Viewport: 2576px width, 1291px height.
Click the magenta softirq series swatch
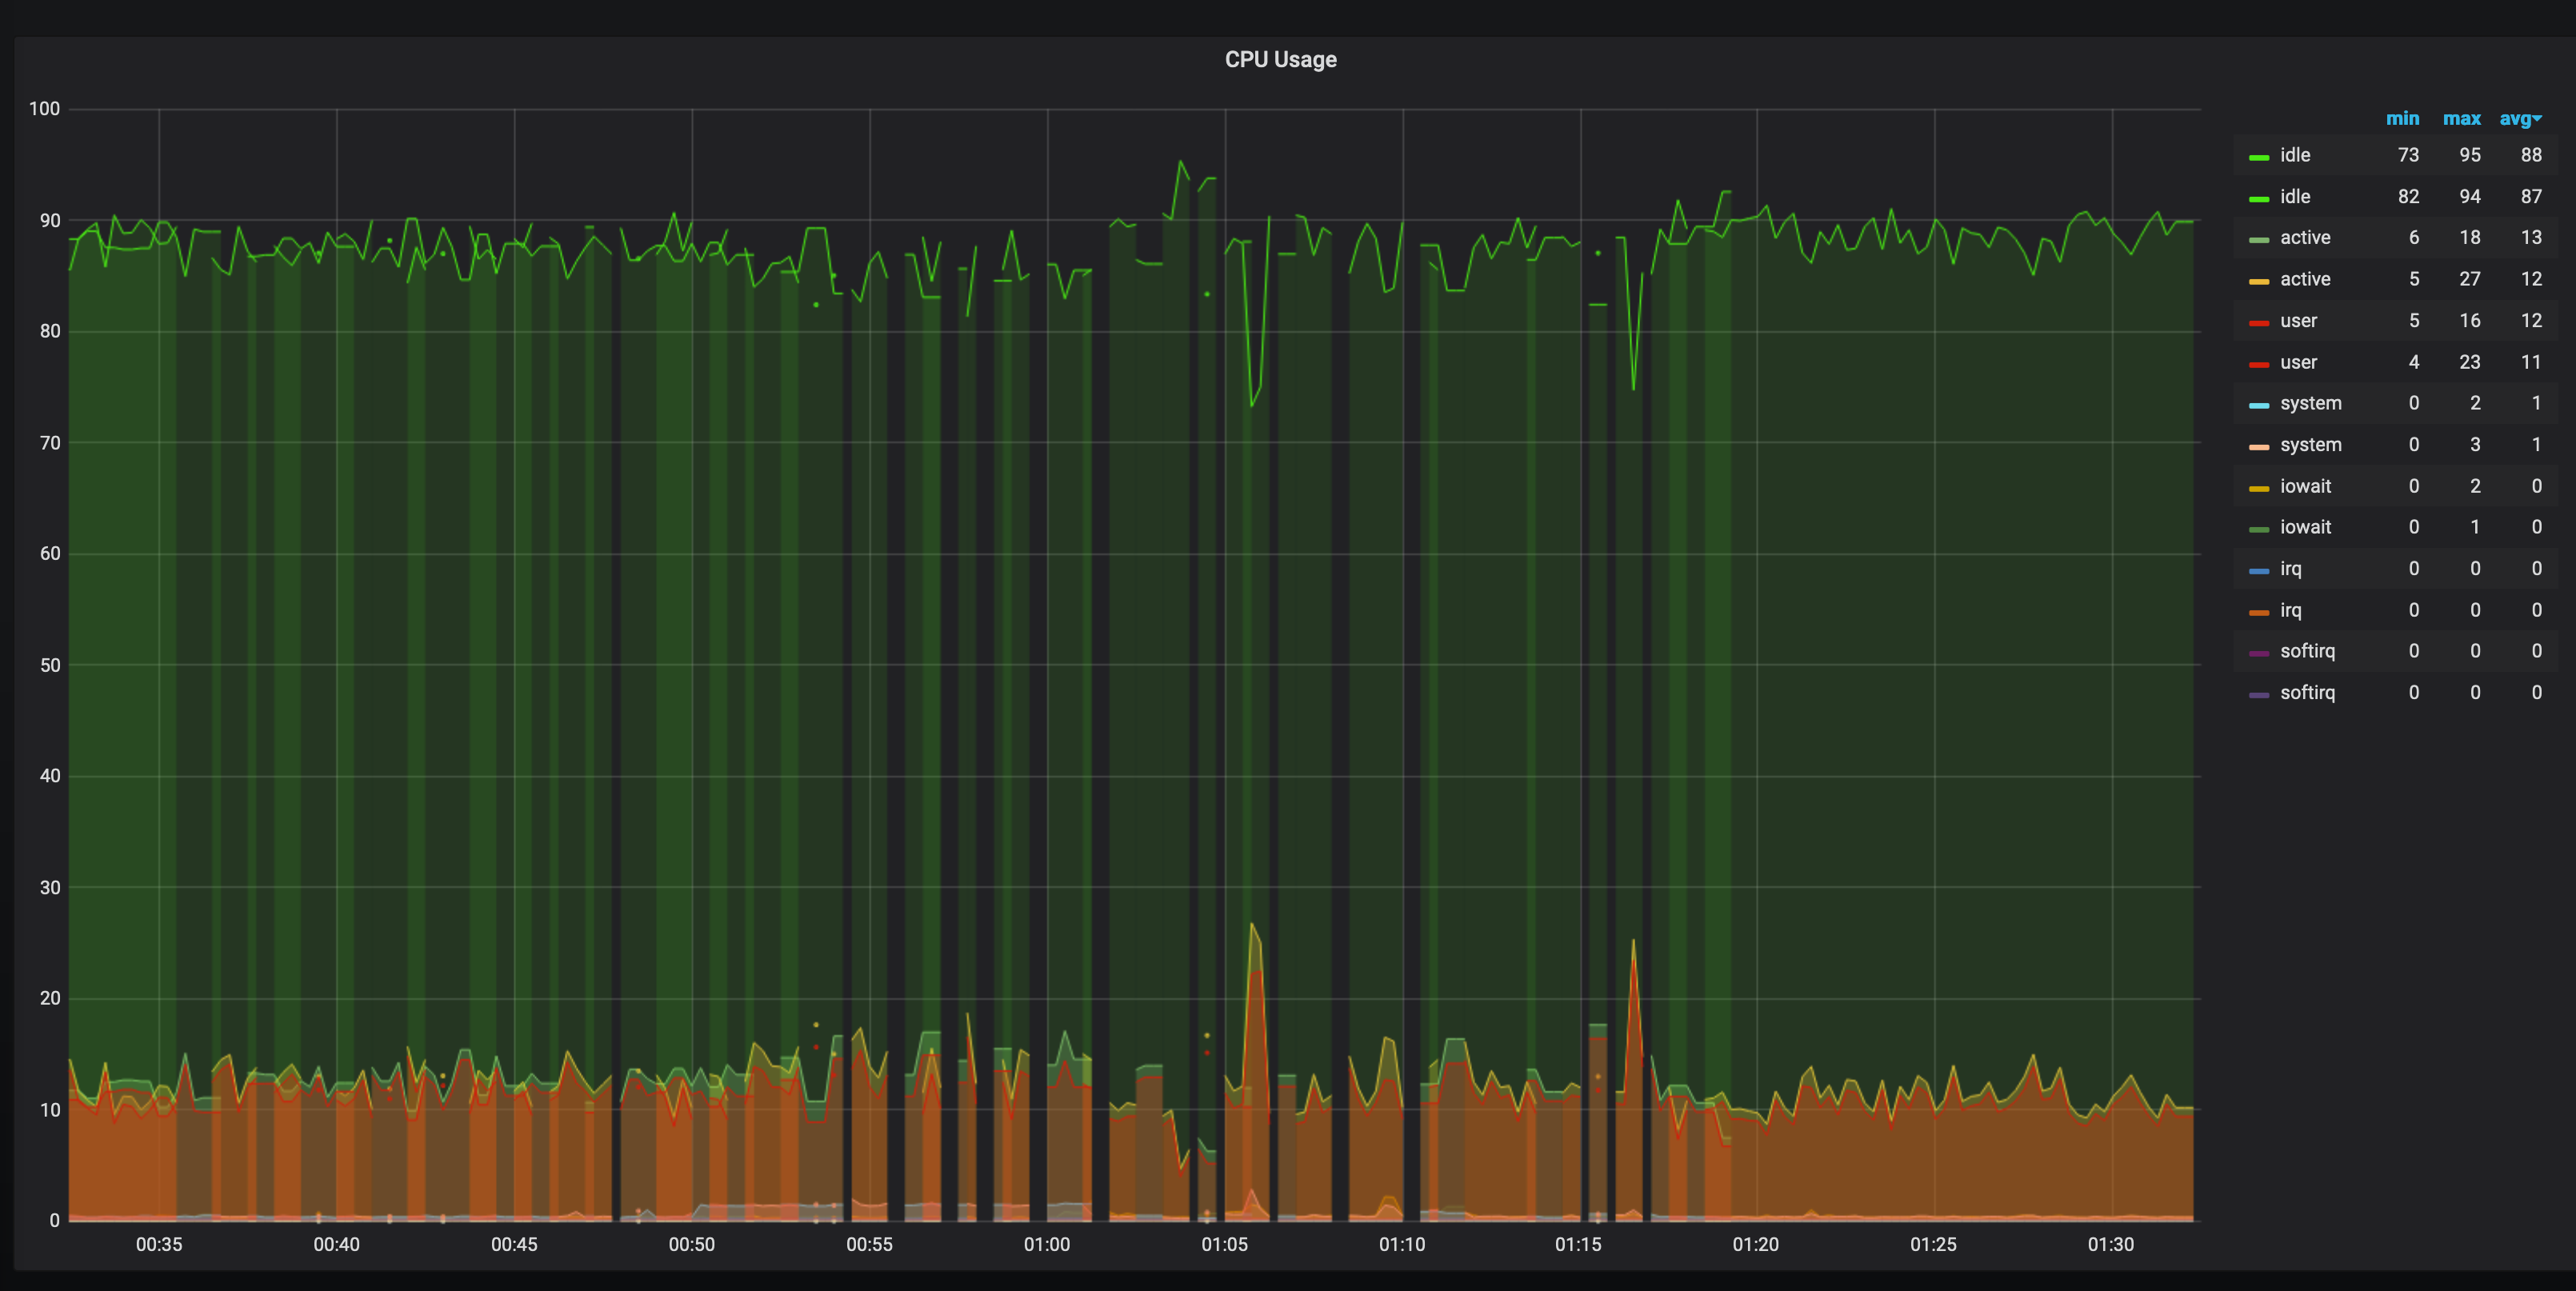(2258, 653)
